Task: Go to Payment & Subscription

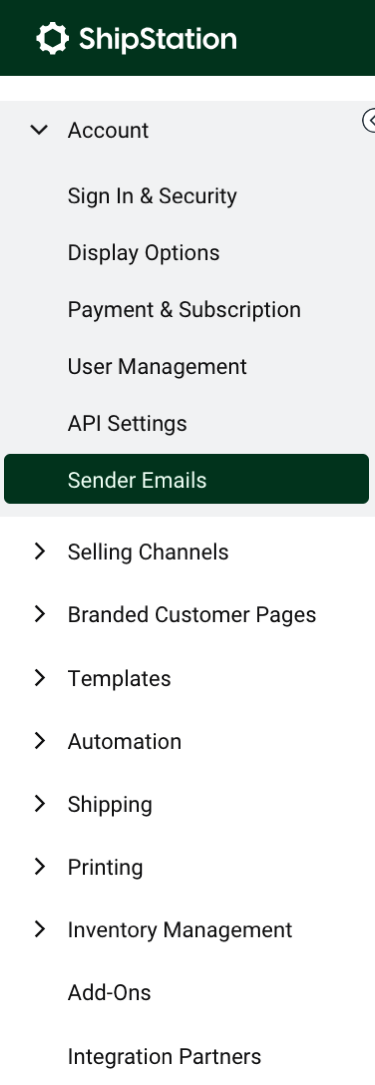Action: (x=184, y=310)
